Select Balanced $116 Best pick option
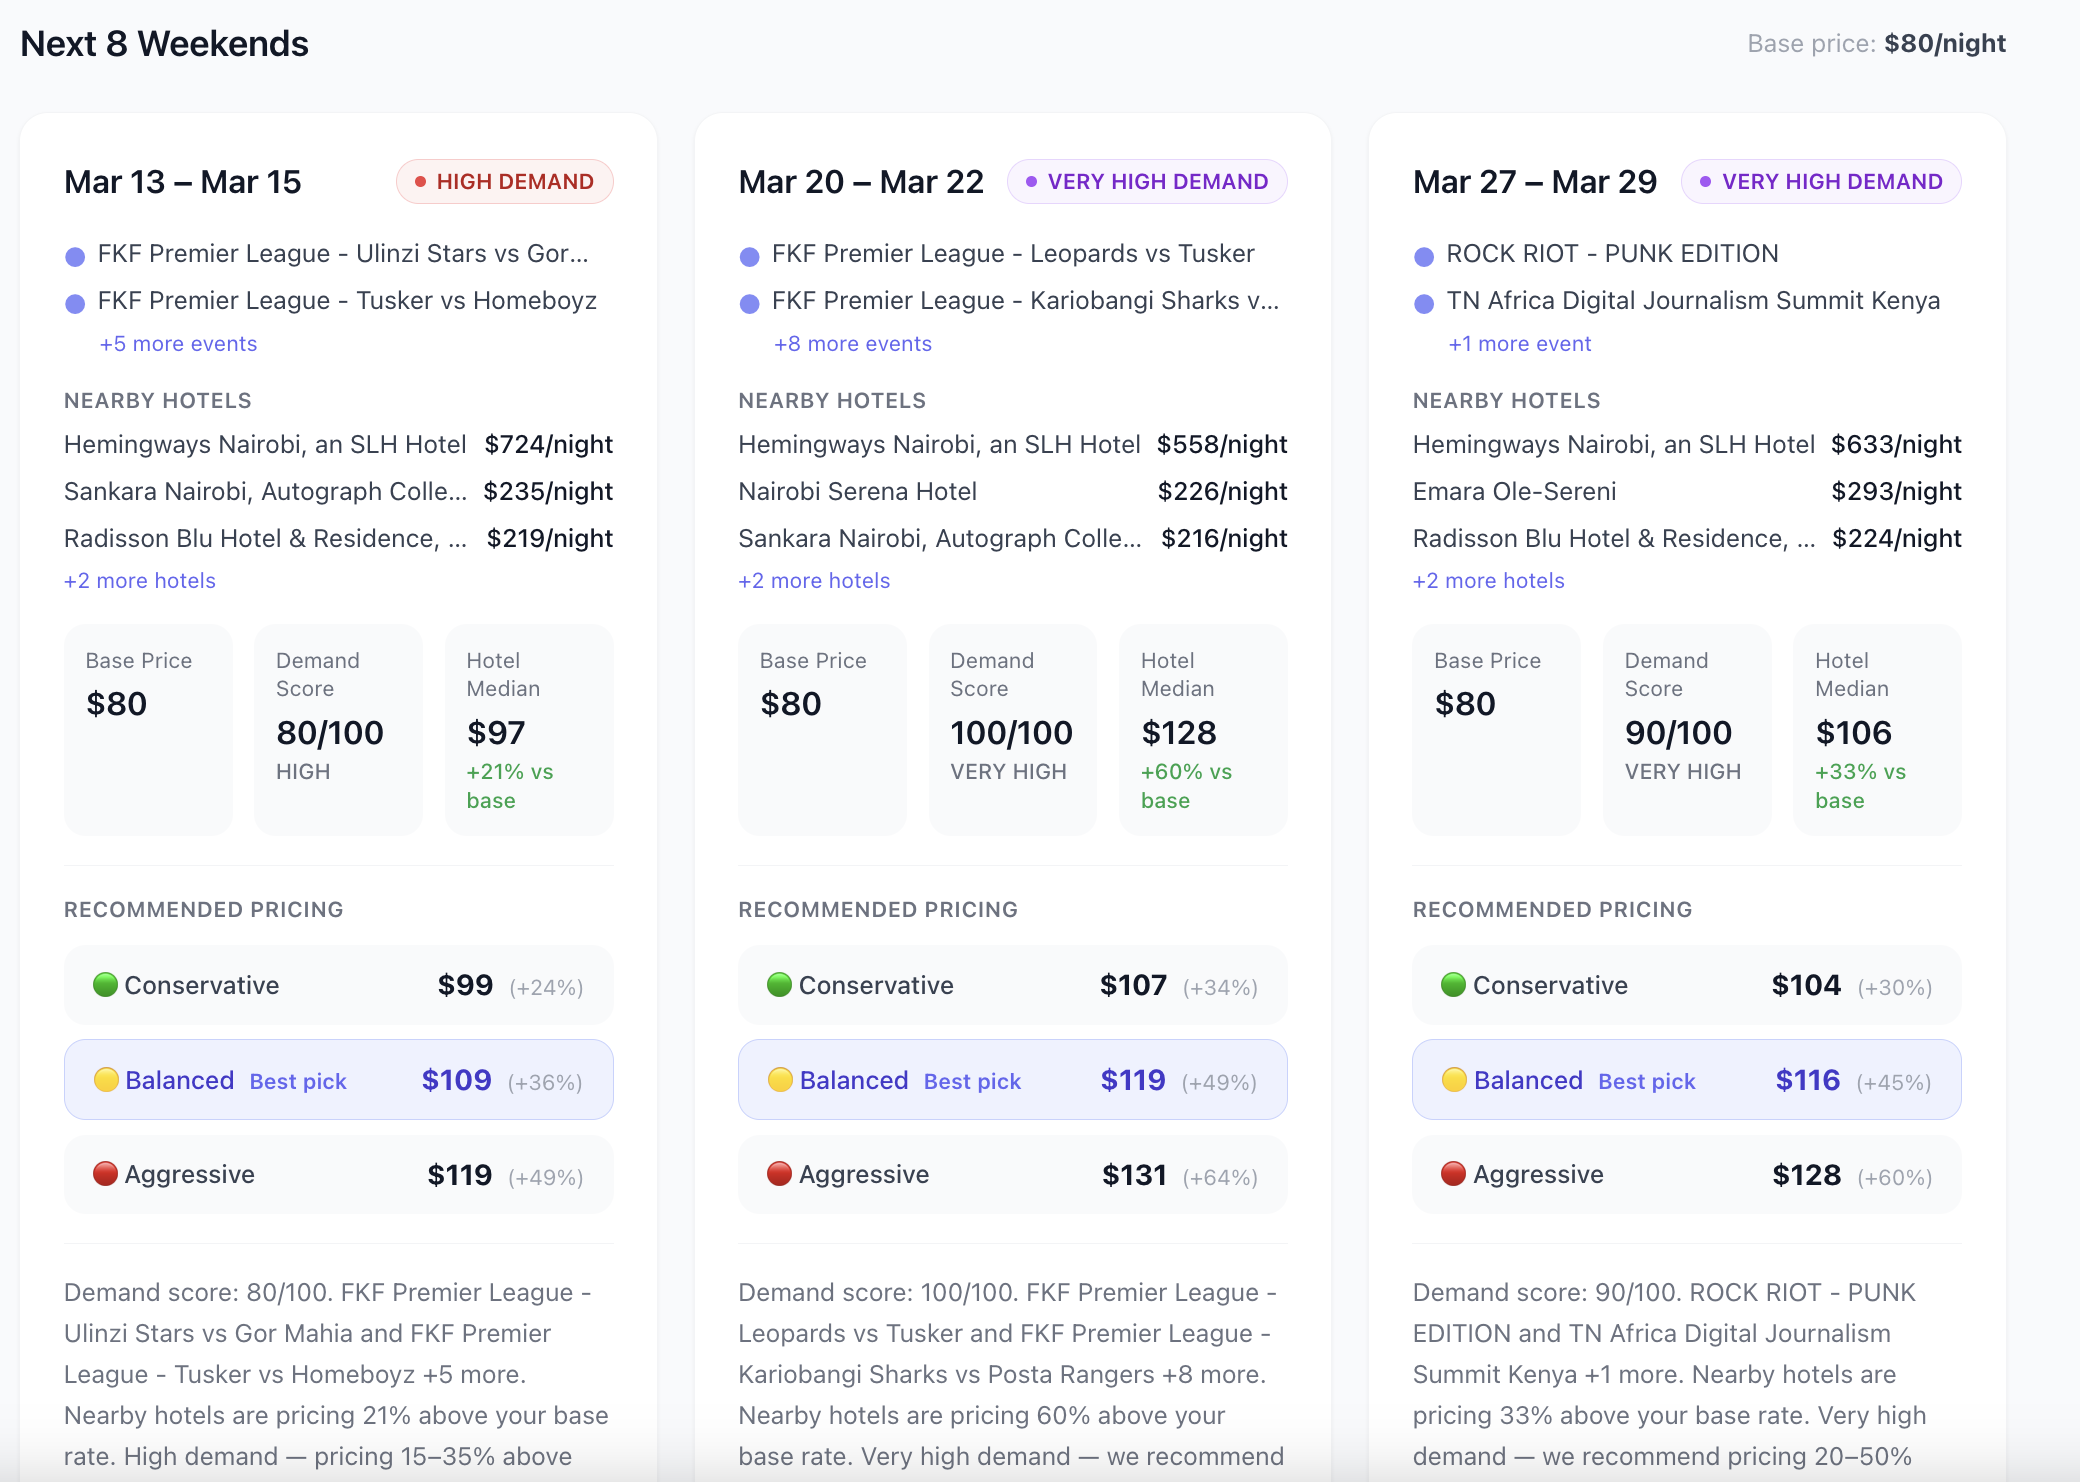 (1686, 1080)
